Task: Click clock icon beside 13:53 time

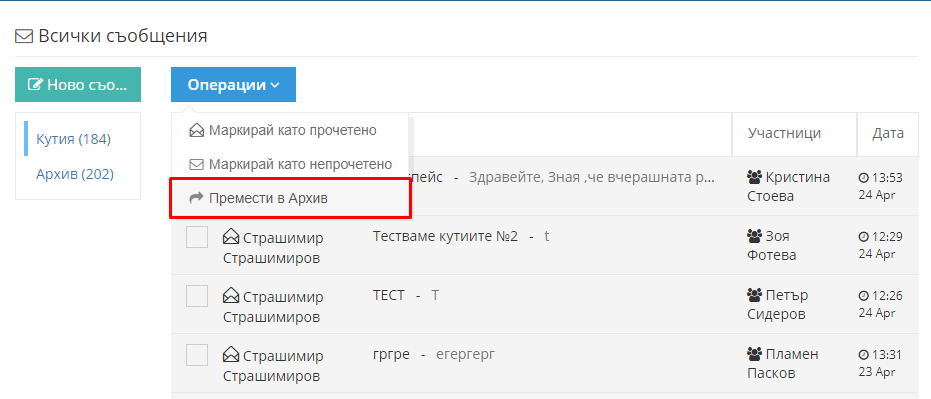Action: coord(863,178)
